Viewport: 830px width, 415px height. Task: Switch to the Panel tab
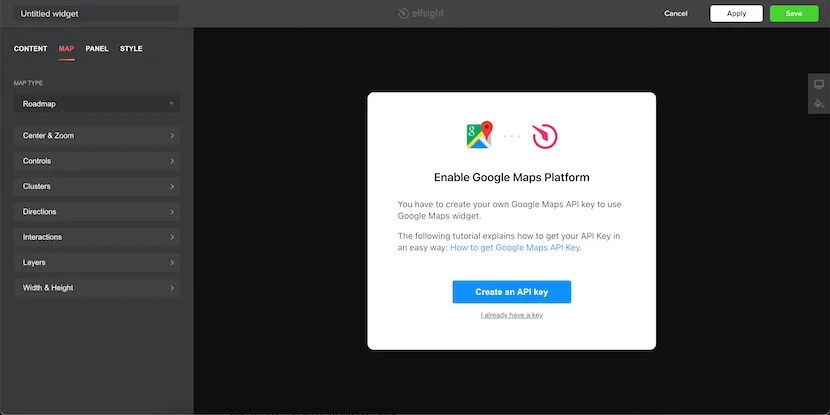[x=97, y=49]
